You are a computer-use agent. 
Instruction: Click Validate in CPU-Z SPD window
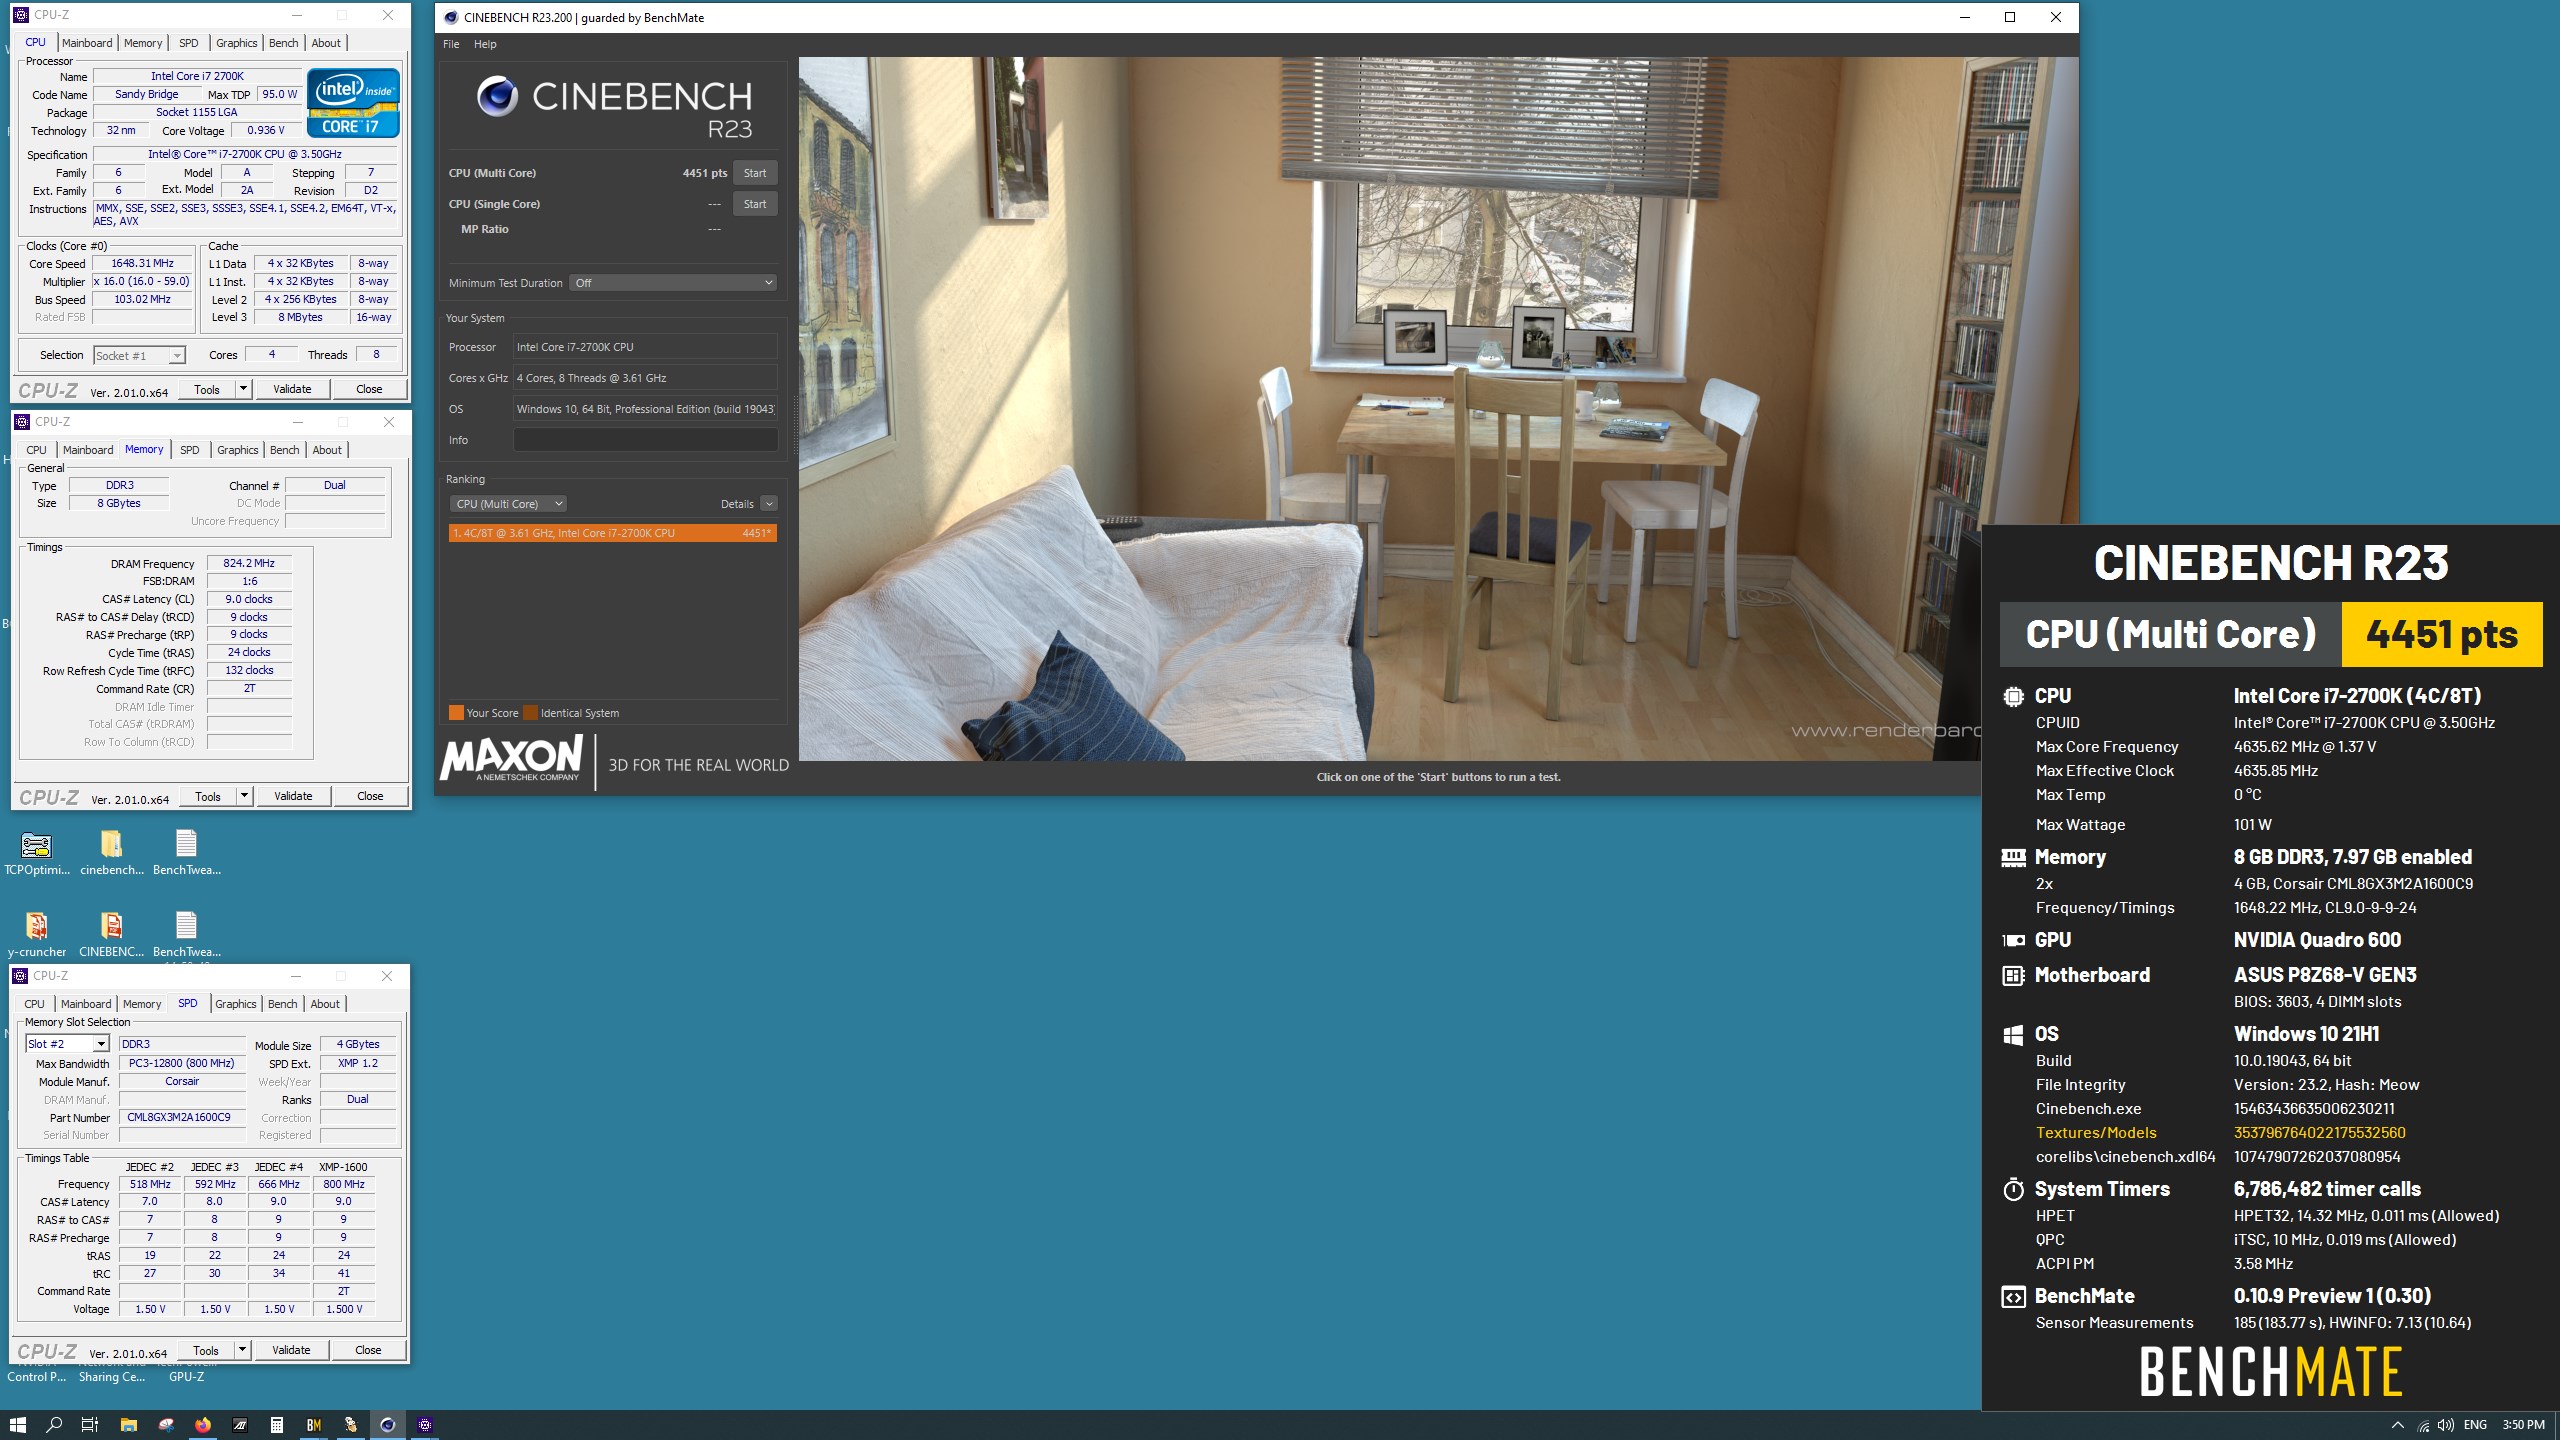pyautogui.click(x=291, y=1350)
